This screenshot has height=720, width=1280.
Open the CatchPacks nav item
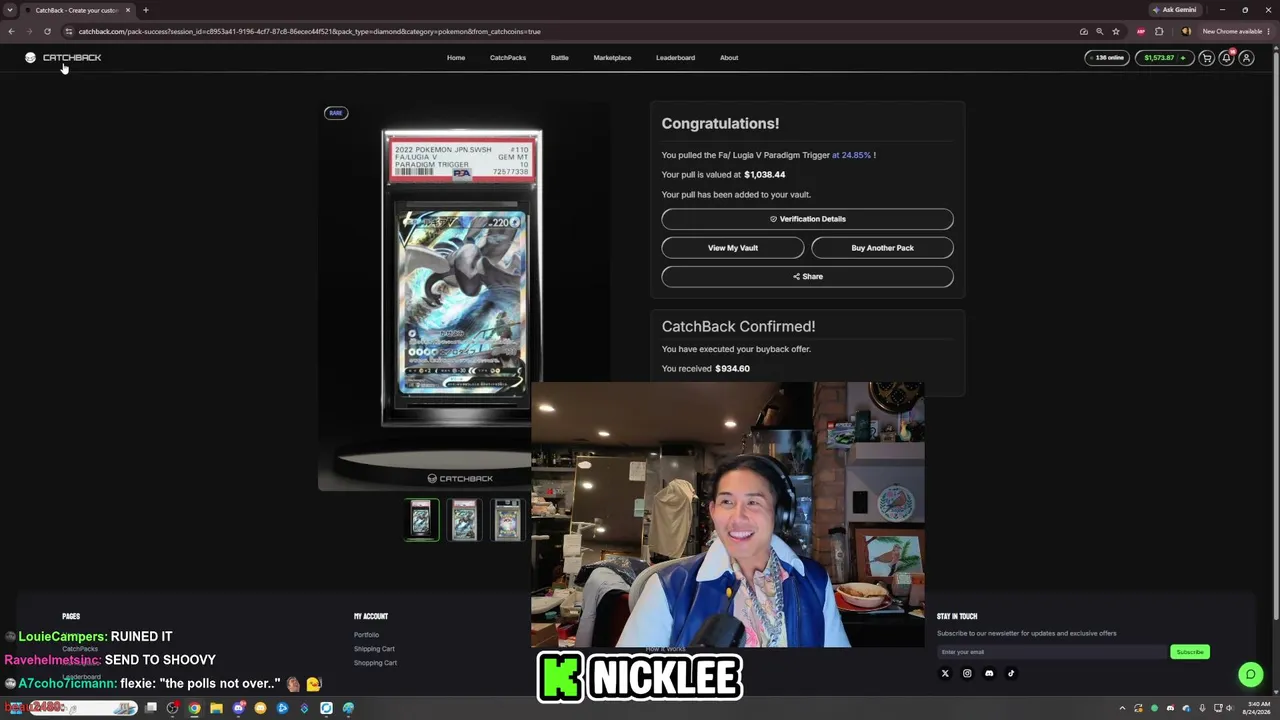pyautogui.click(x=508, y=58)
